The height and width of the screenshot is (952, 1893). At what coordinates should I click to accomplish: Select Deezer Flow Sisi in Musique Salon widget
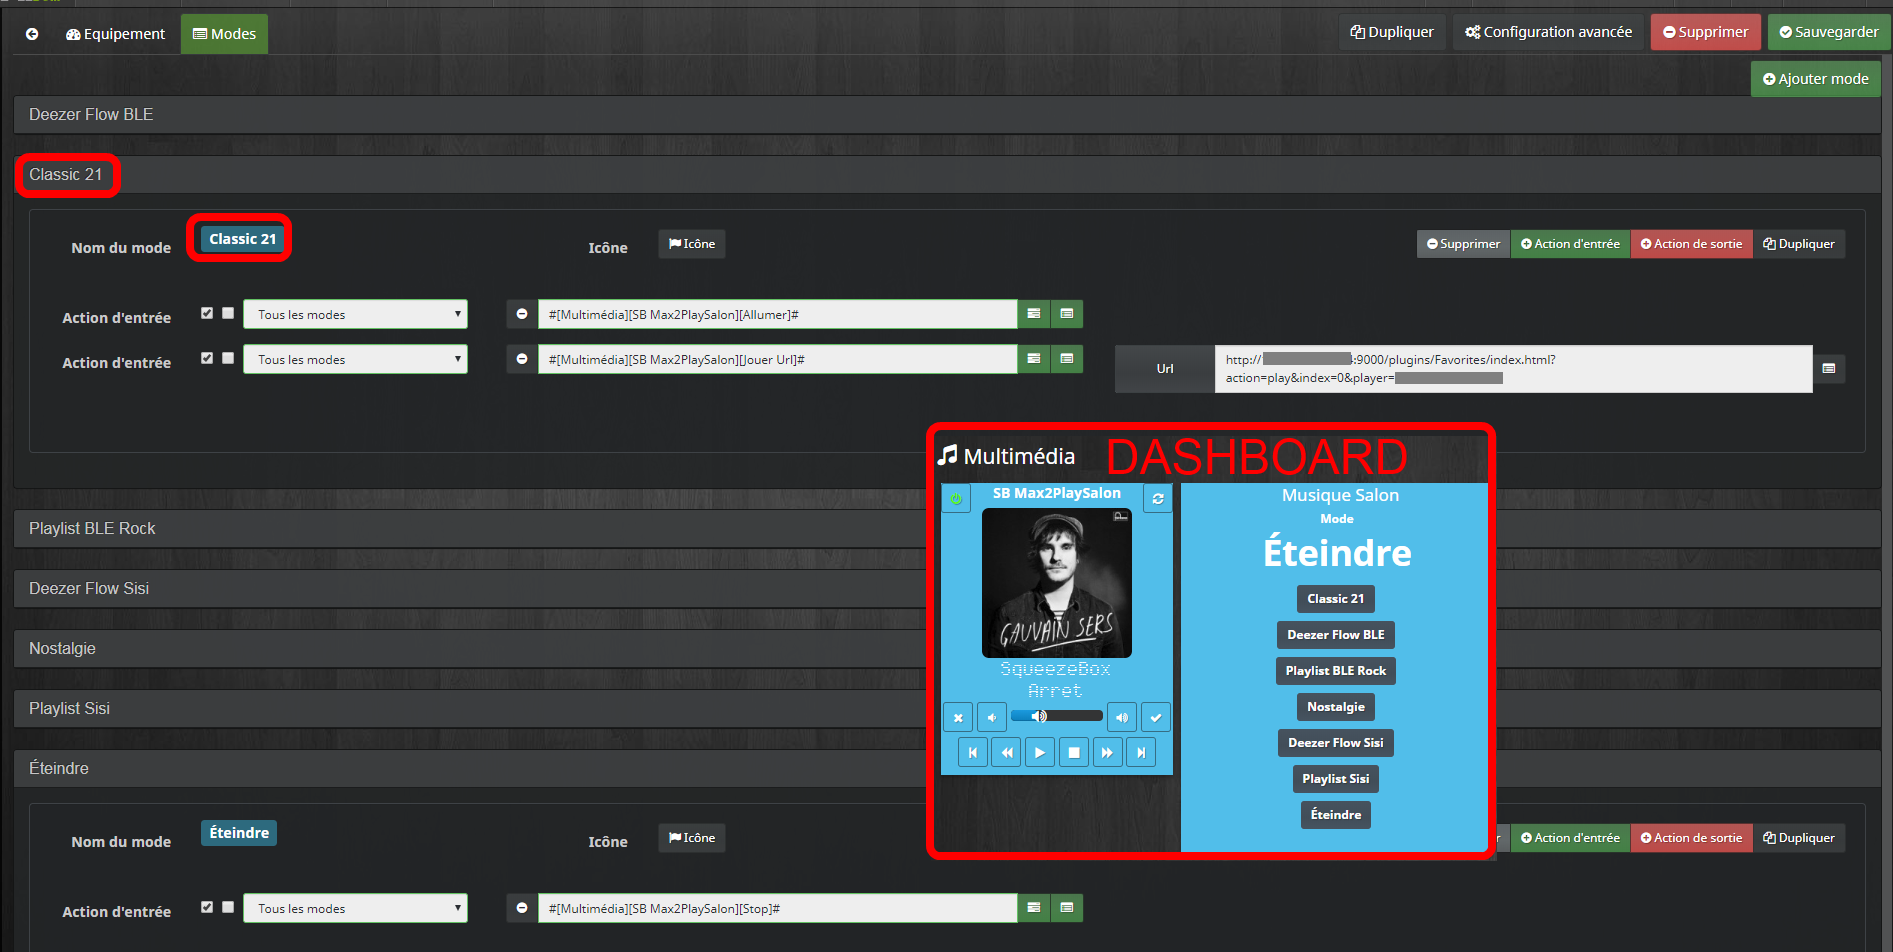click(x=1336, y=743)
